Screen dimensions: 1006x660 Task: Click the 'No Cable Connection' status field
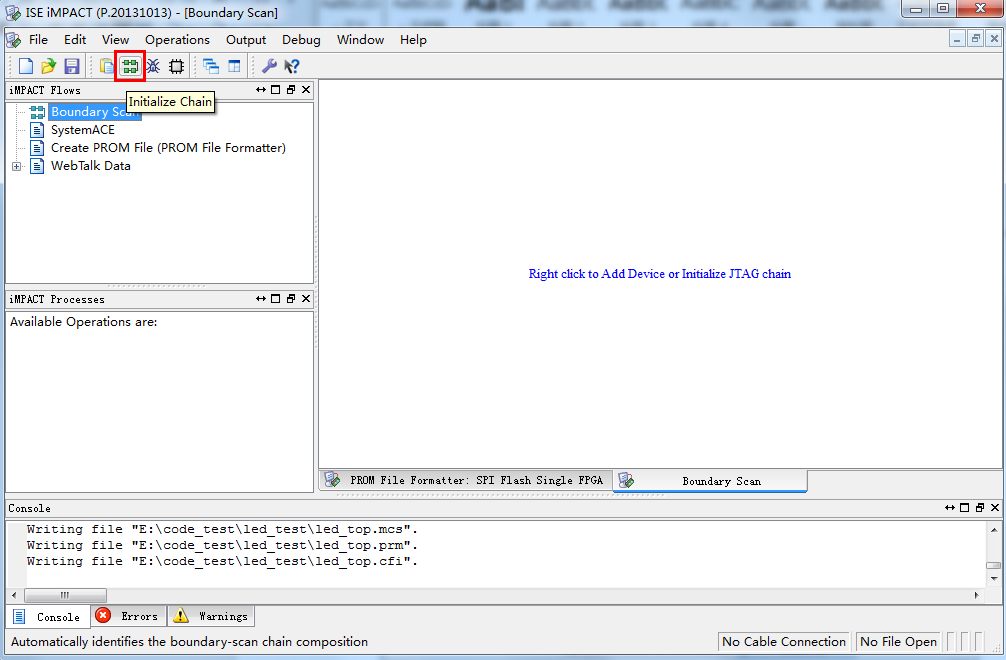coord(783,641)
